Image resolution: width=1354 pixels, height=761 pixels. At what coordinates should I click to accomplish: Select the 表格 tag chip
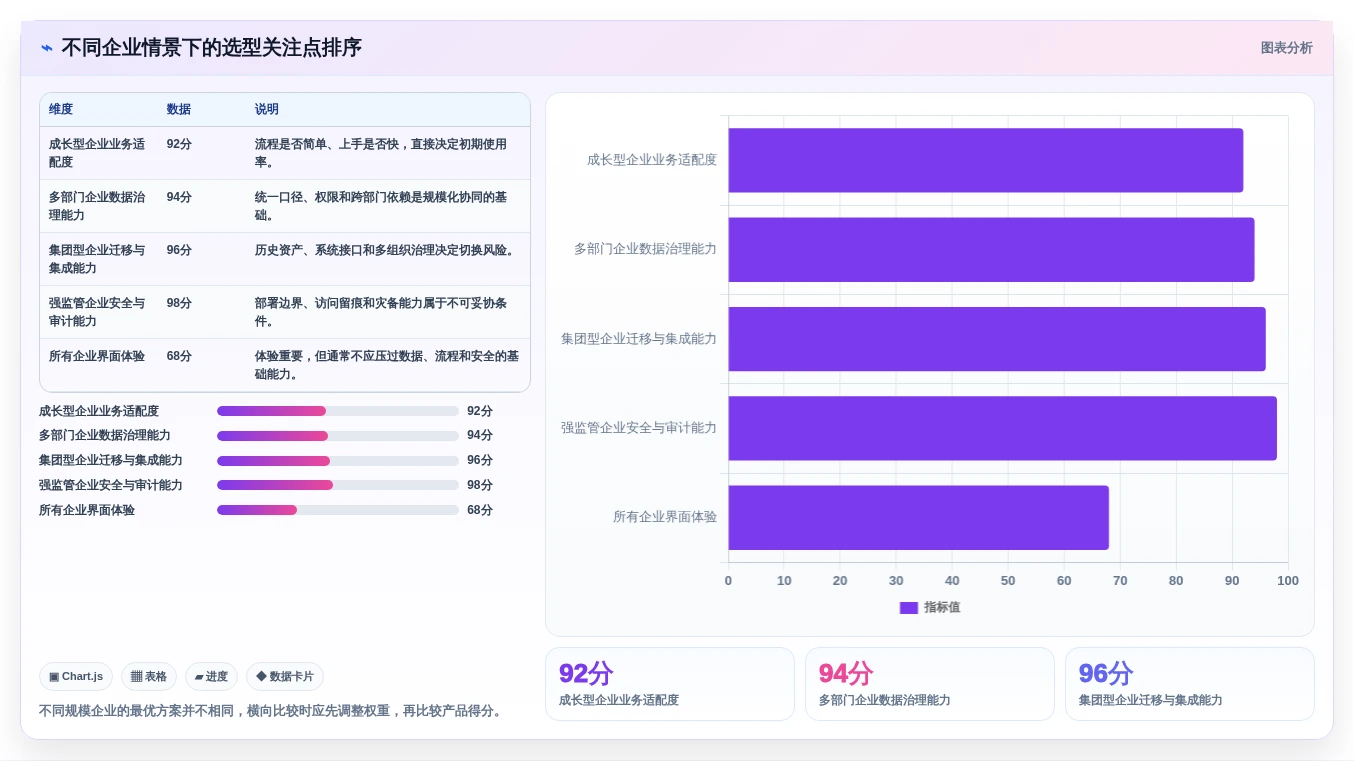click(x=149, y=677)
